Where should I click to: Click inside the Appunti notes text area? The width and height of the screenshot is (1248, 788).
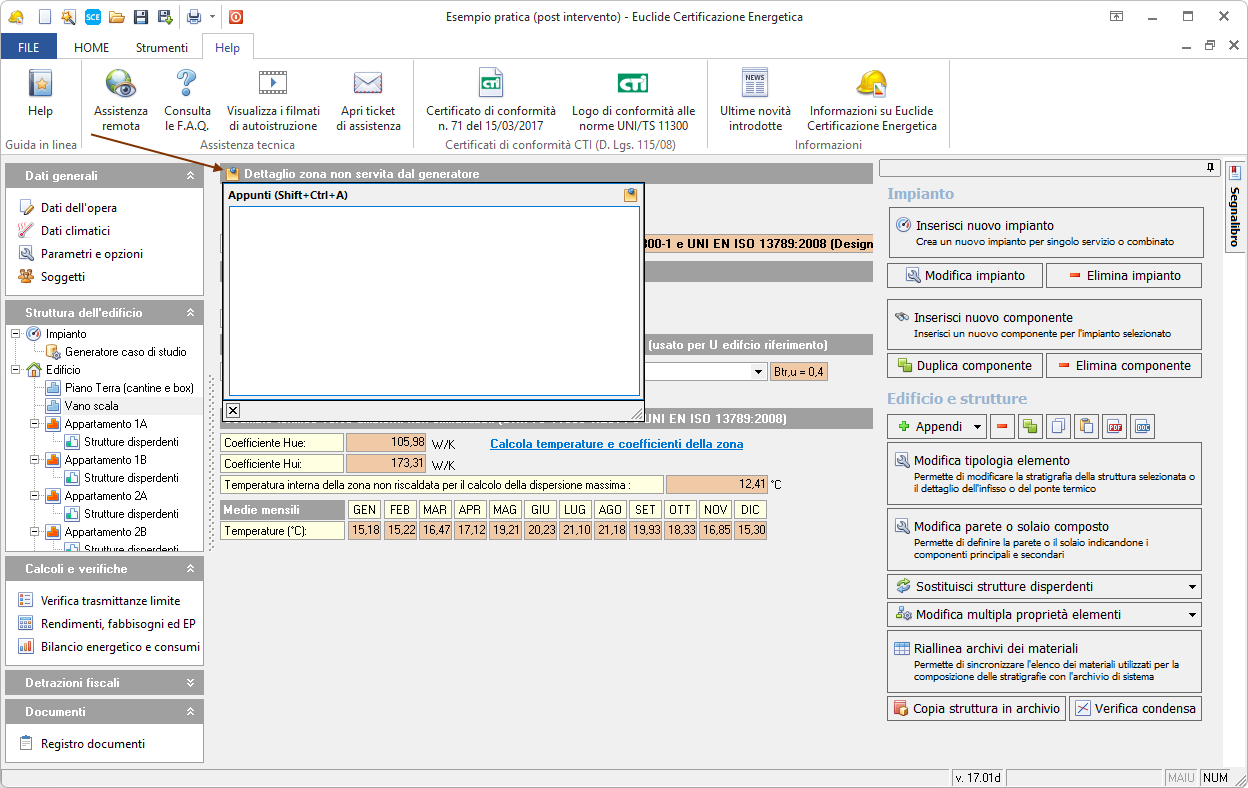(433, 300)
